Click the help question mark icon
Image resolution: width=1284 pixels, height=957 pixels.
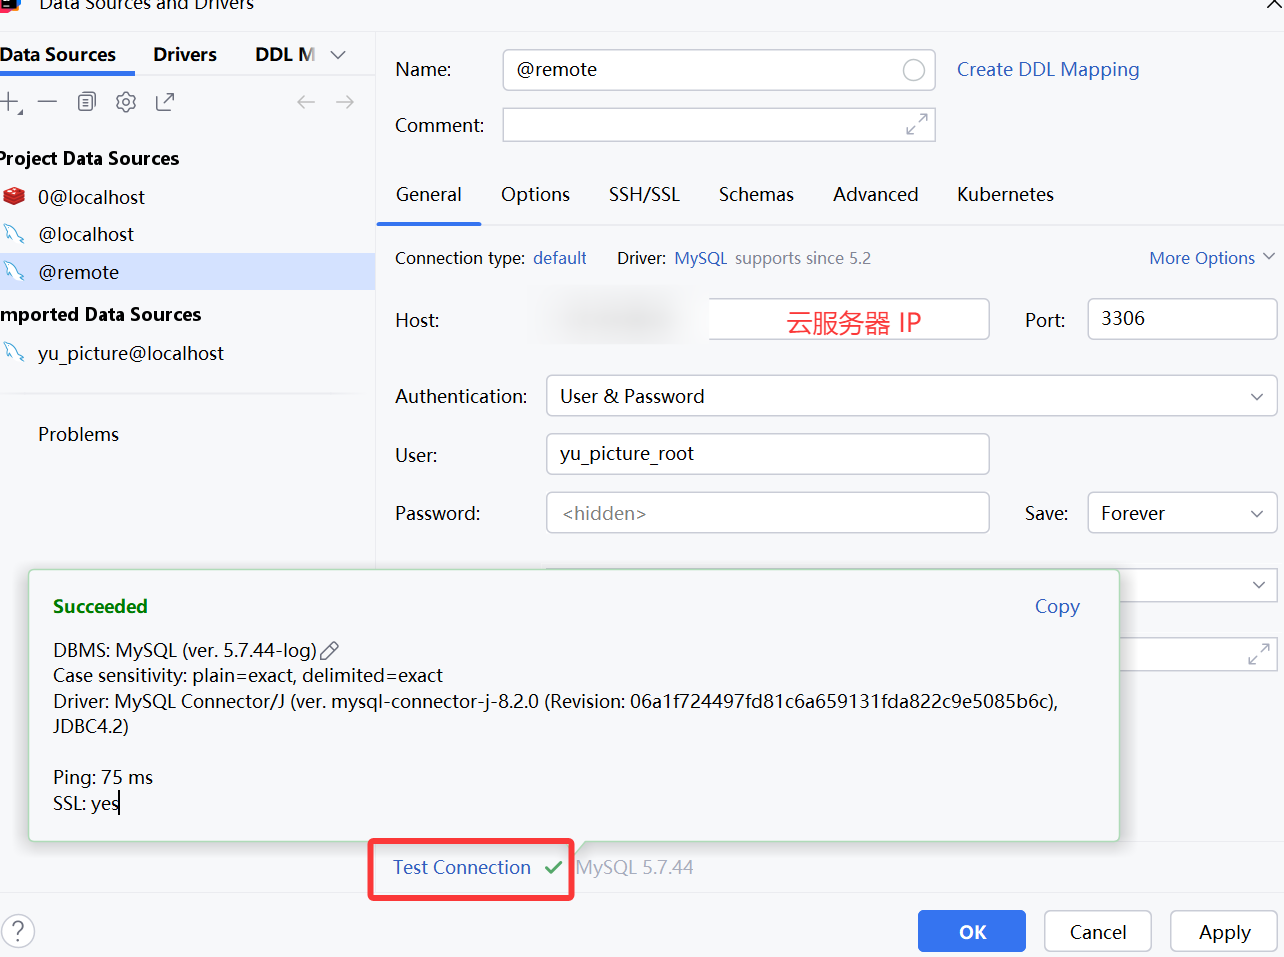[x=18, y=931]
